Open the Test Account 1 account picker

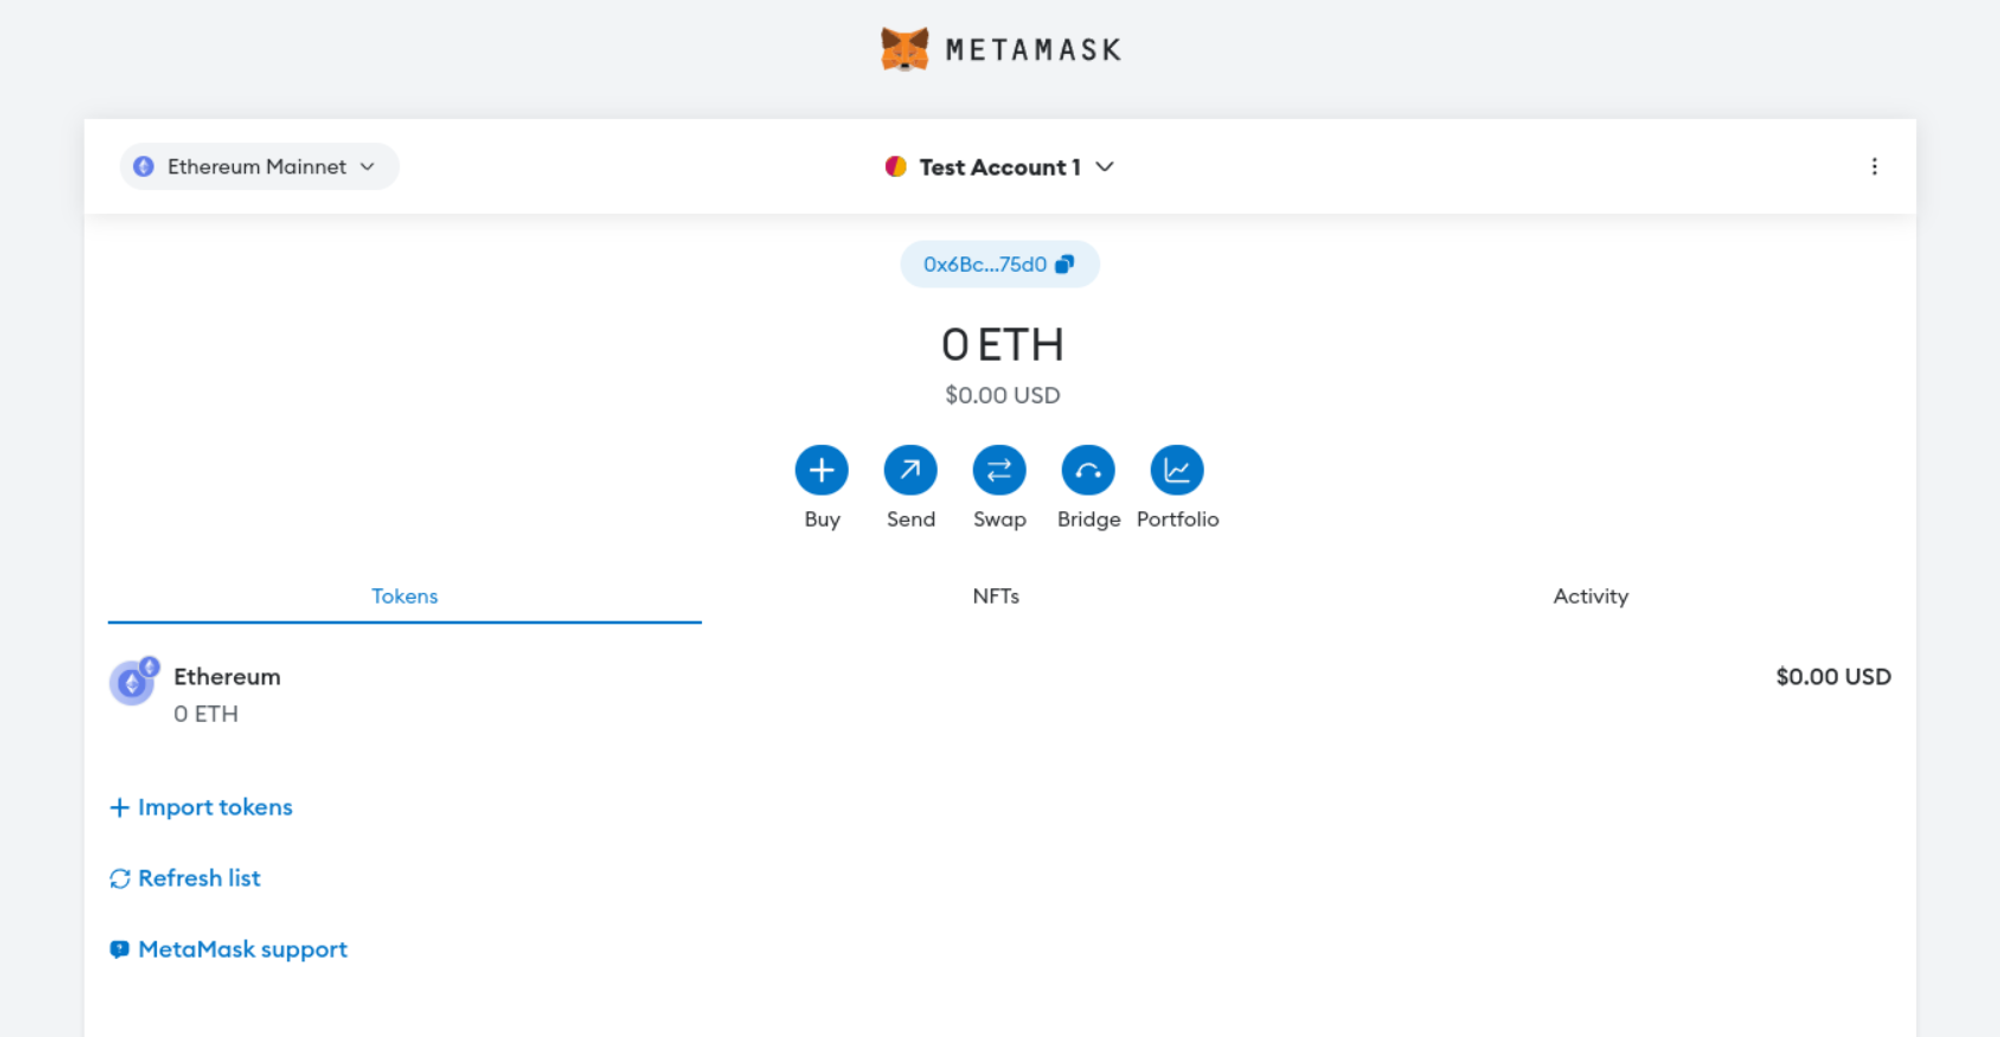click(999, 167)
